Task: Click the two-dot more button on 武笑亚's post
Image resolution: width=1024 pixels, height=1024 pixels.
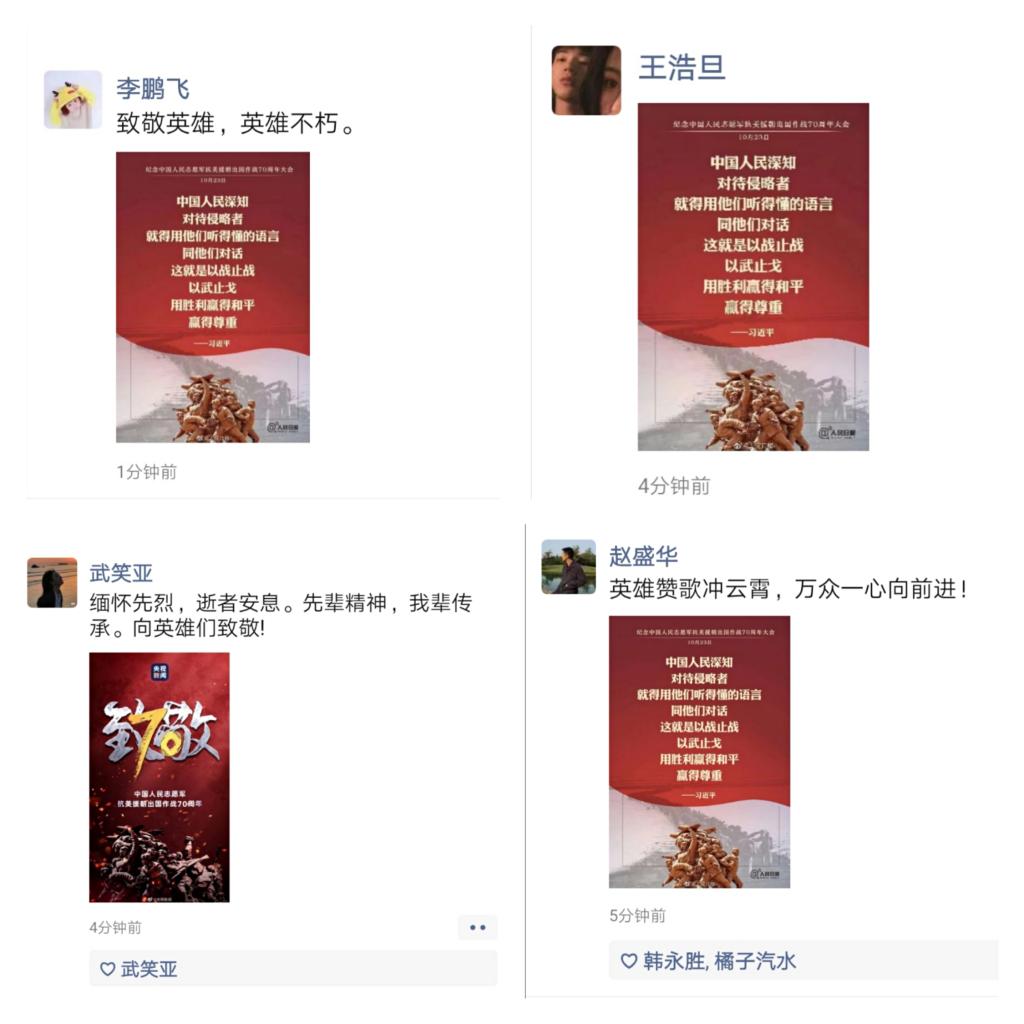Action: pos(477,927)
